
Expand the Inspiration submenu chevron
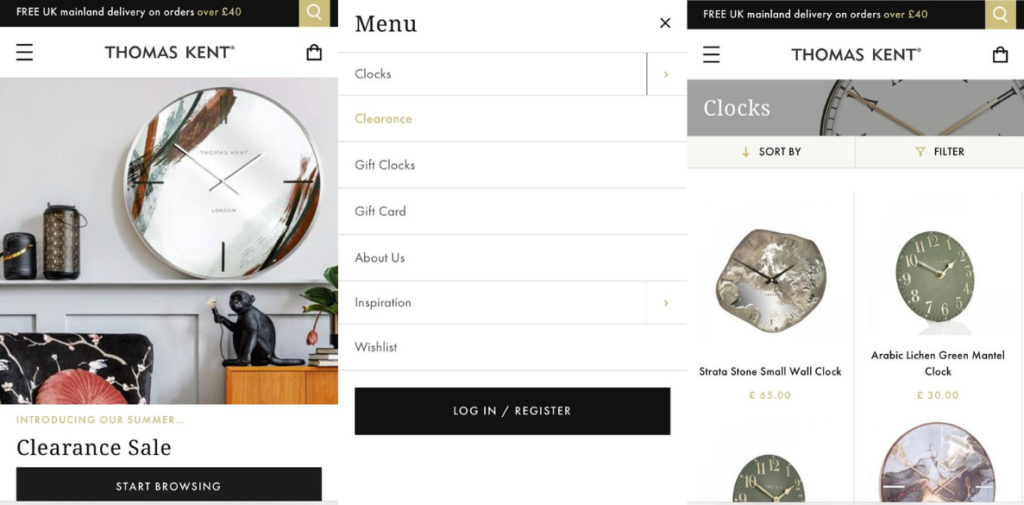[x=666, y=303]
